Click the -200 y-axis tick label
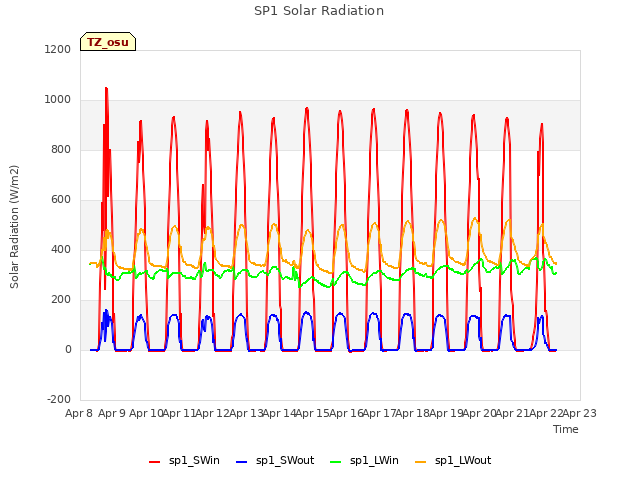This screenshot has width=640, height=480. 59,399
